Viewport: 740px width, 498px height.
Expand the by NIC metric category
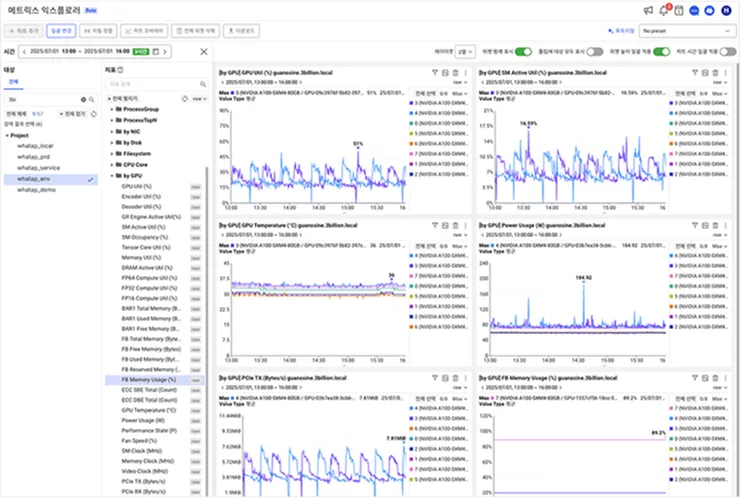point(112,131)
